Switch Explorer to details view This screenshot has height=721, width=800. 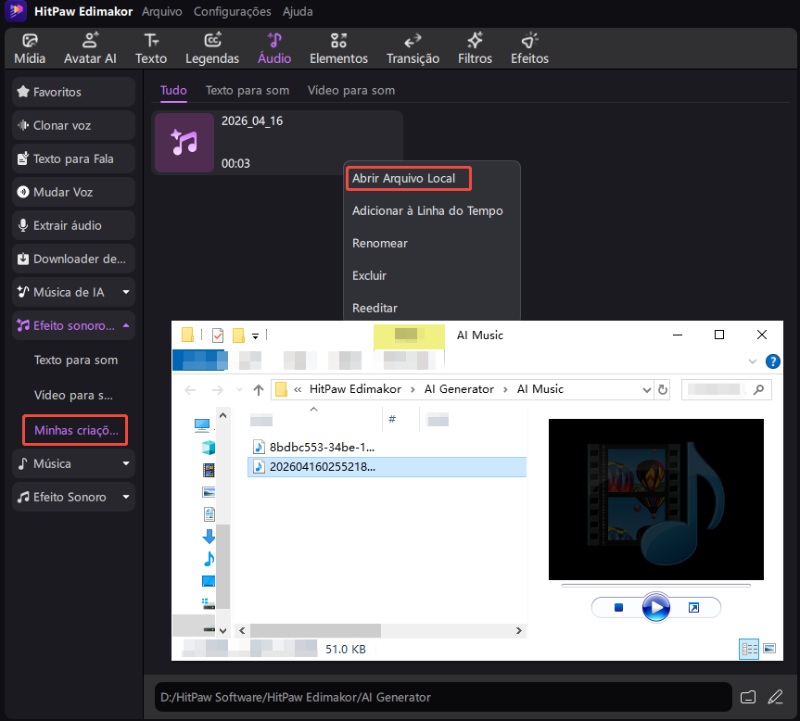point(749,649)
